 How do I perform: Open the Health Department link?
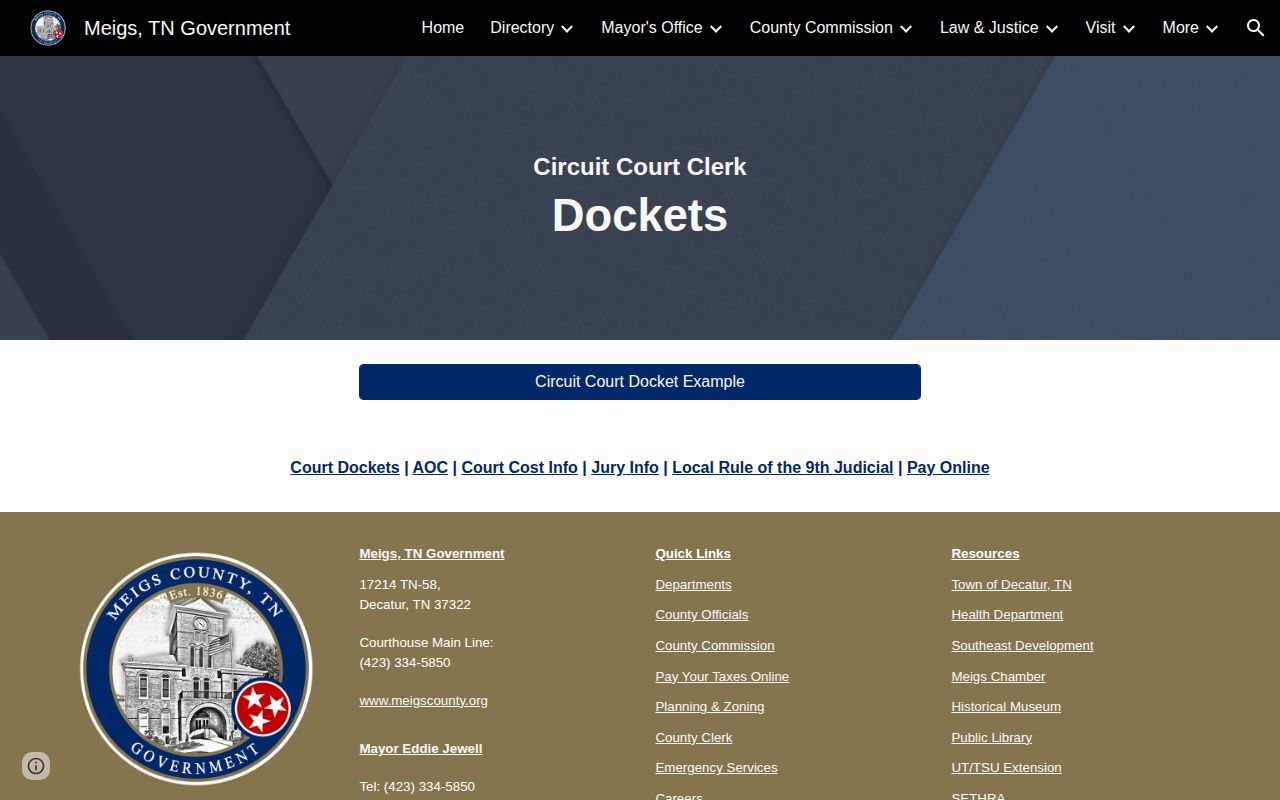(x=1007, y=615)
